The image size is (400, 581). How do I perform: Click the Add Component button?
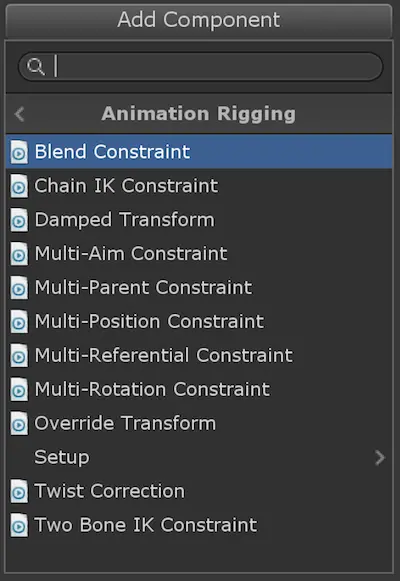click(x=199, y=20)
